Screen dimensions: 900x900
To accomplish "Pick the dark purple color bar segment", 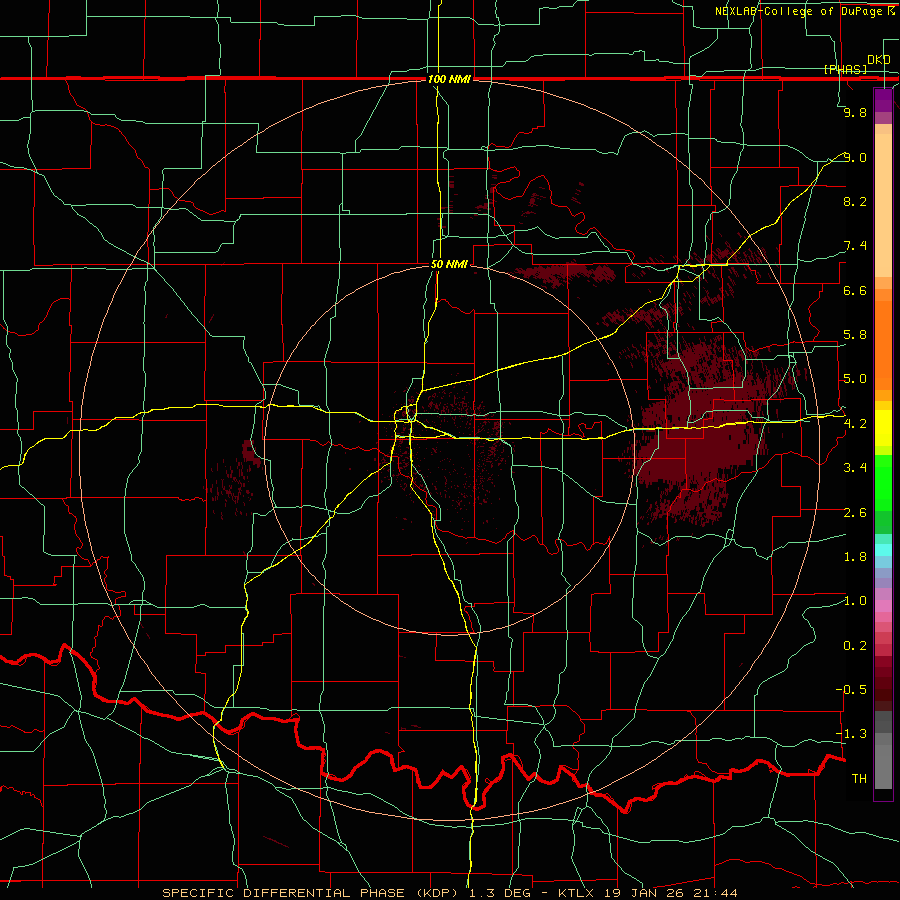I will (x=883, y=100).
